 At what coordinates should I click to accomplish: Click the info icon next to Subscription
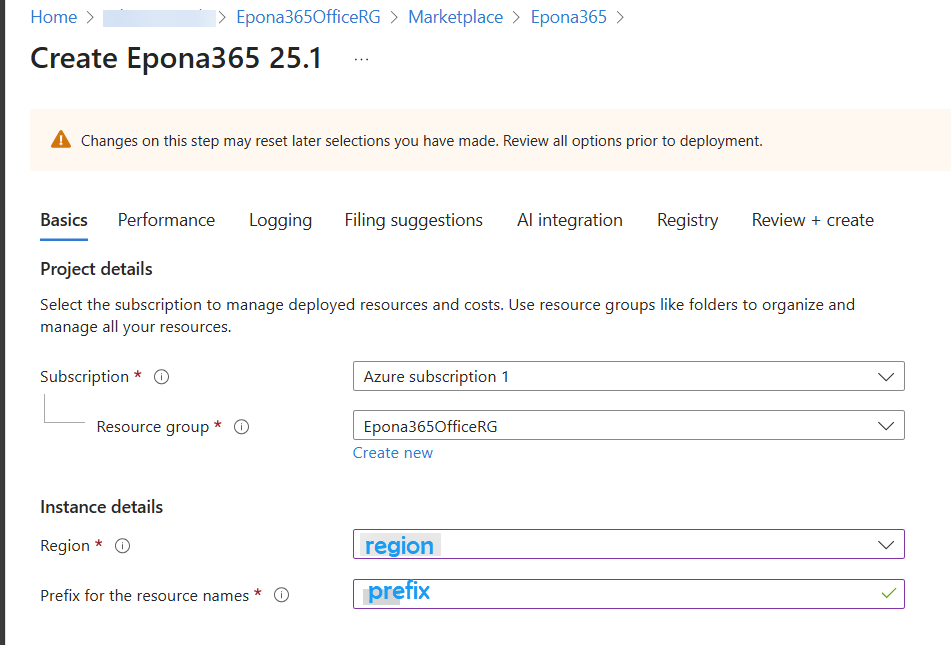pos(162,377)
